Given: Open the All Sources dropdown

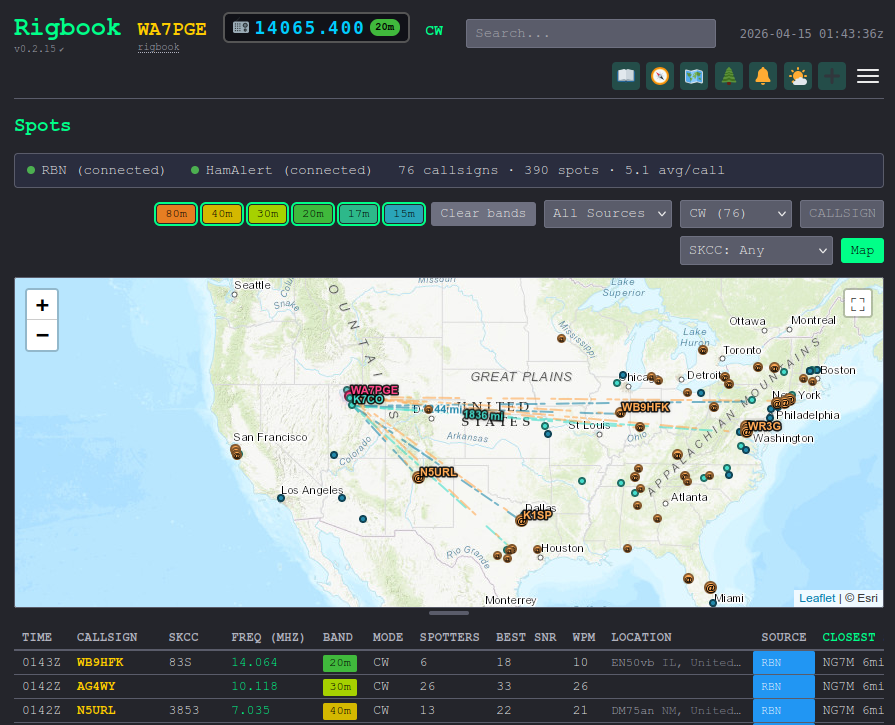Looking at the screenshot, I should tap(607, 213).
